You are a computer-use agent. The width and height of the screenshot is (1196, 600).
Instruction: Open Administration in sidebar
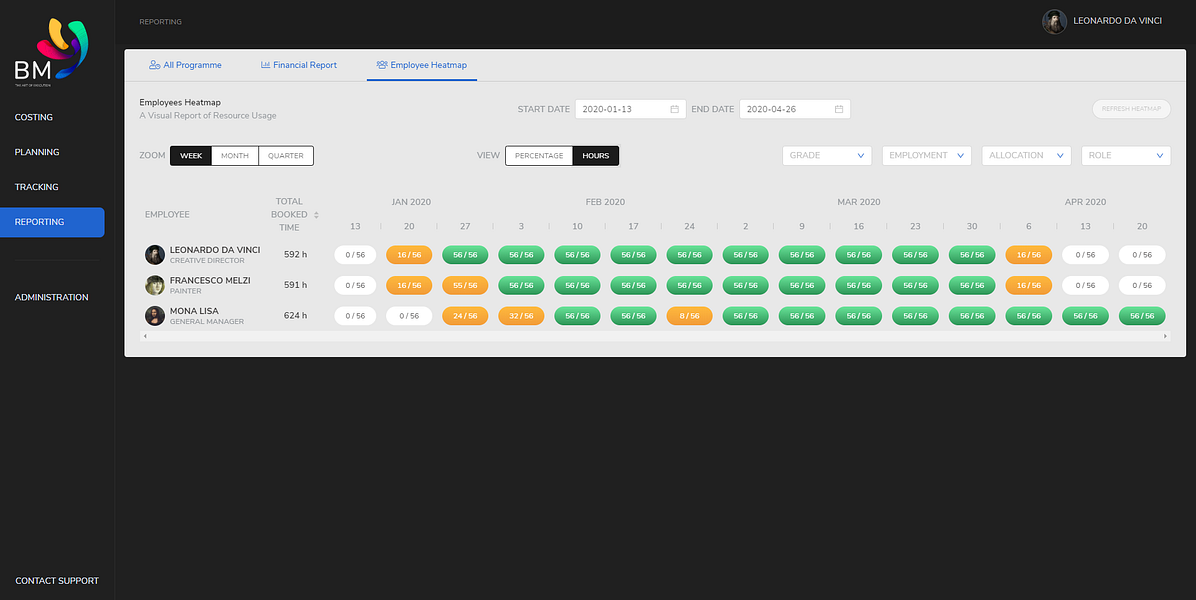[52, 297]
